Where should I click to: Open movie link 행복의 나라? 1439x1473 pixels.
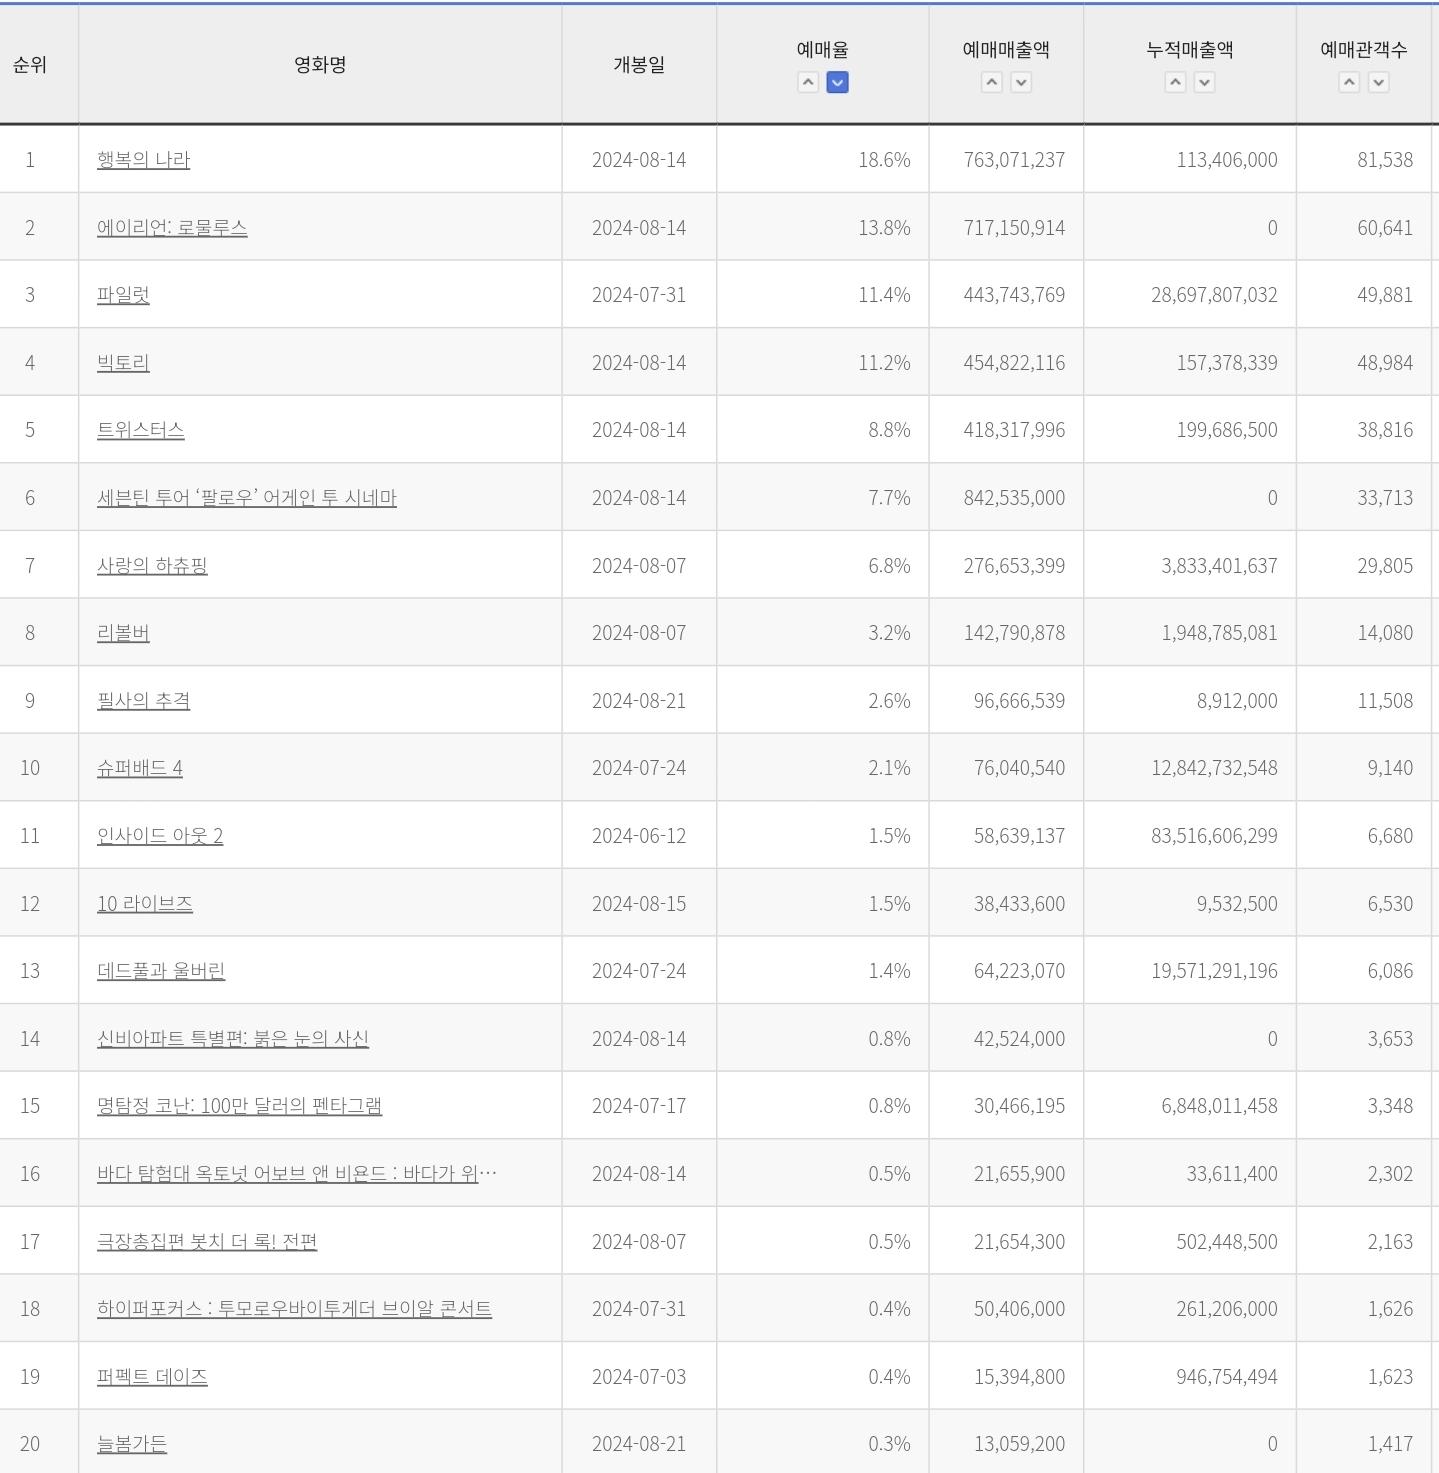click(x=143, y=160)
